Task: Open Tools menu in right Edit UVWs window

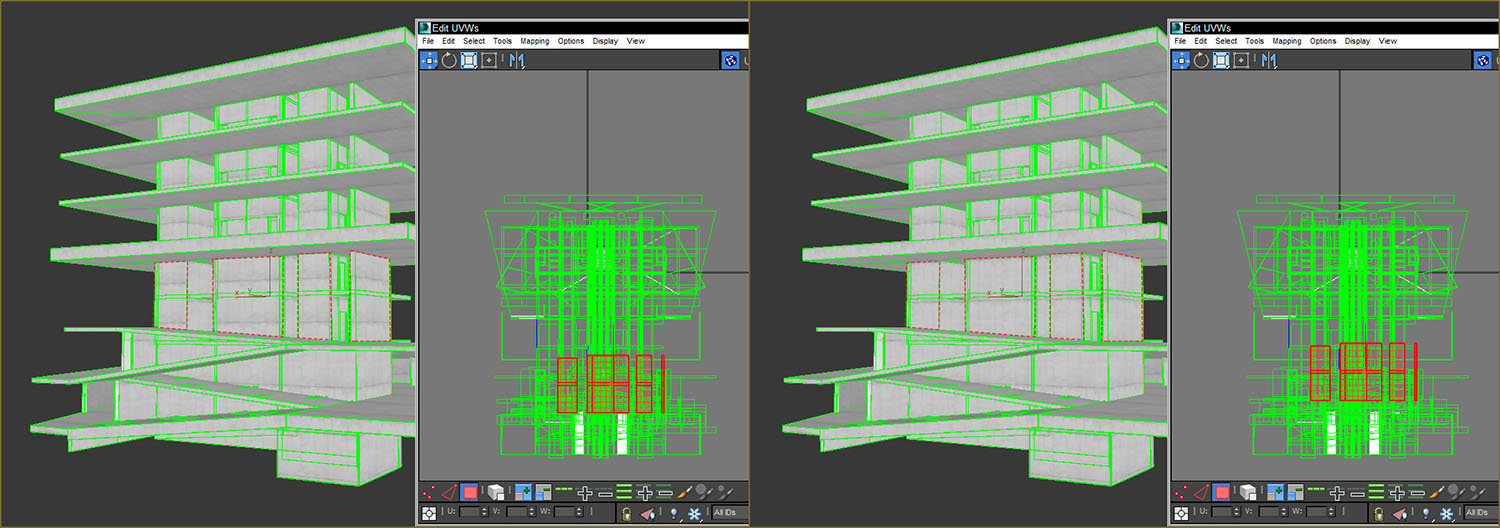Action: [x=1254, y=41]
